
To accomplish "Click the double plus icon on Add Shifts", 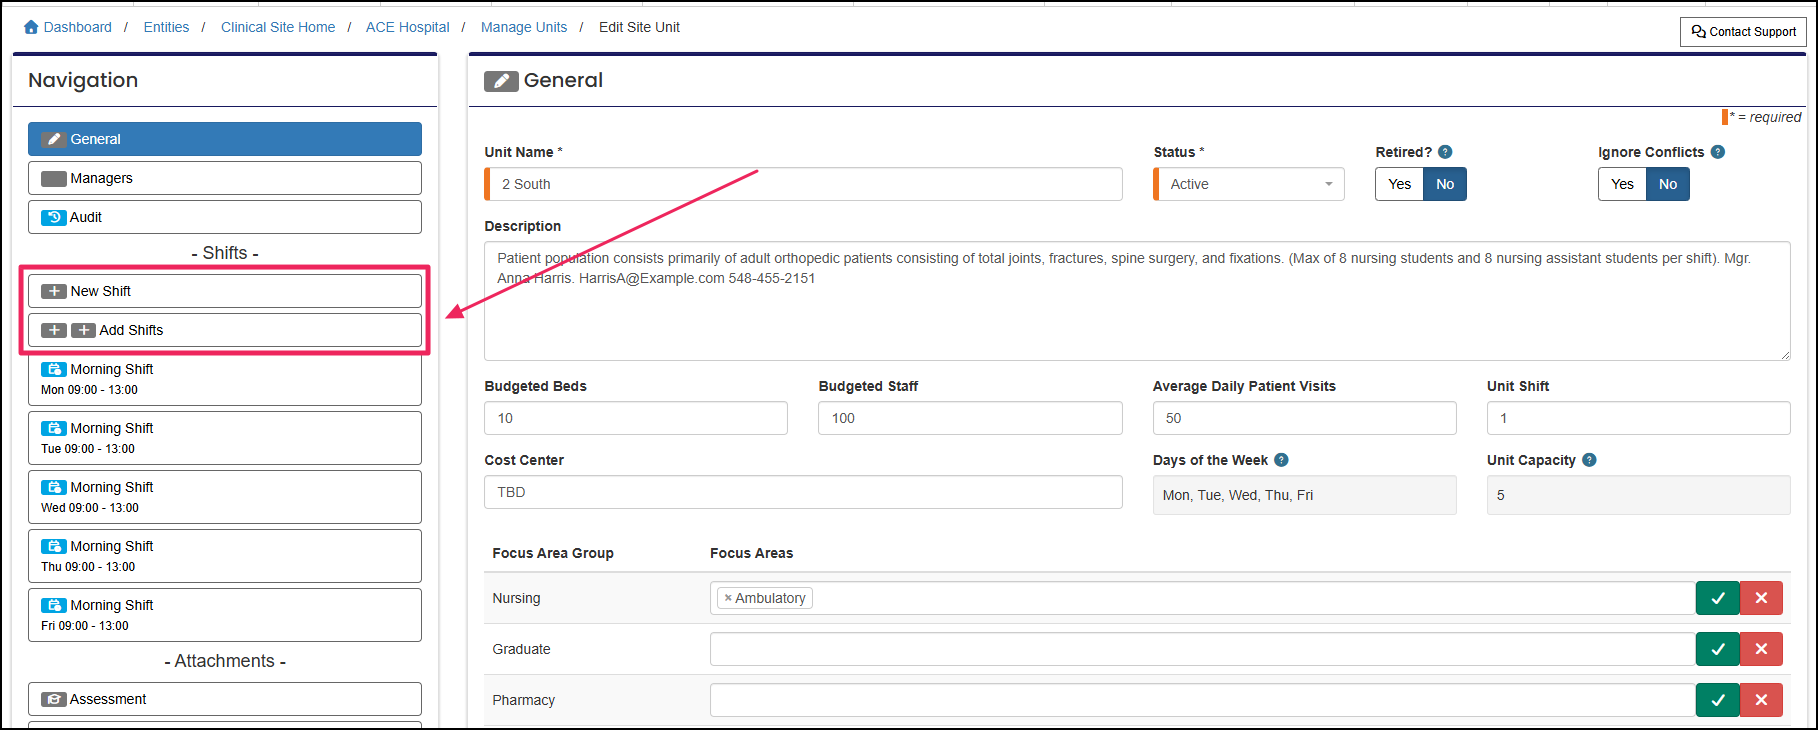I will point(68,330).
